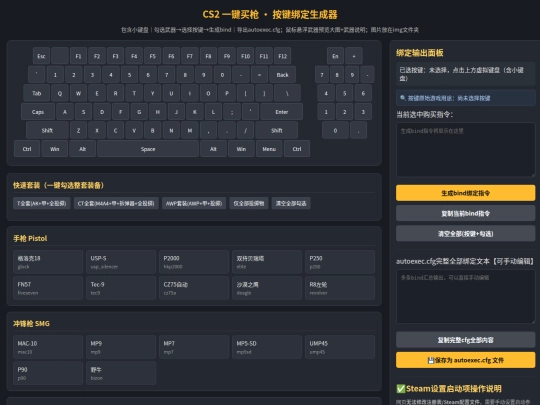Toggle the 沙漠之鹰 deagle weapon card
The height and width of the screenshot is (405, 540).
tap(267, 288)
